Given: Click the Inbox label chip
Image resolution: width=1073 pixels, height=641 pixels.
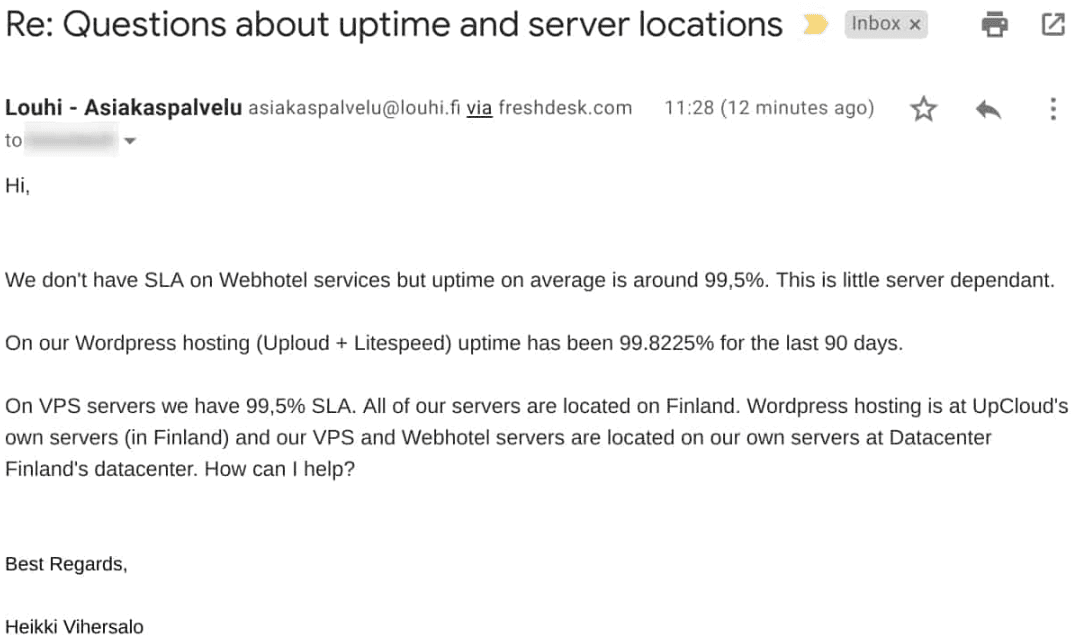Looking at the screenshot, I should [x=875, y=25].
